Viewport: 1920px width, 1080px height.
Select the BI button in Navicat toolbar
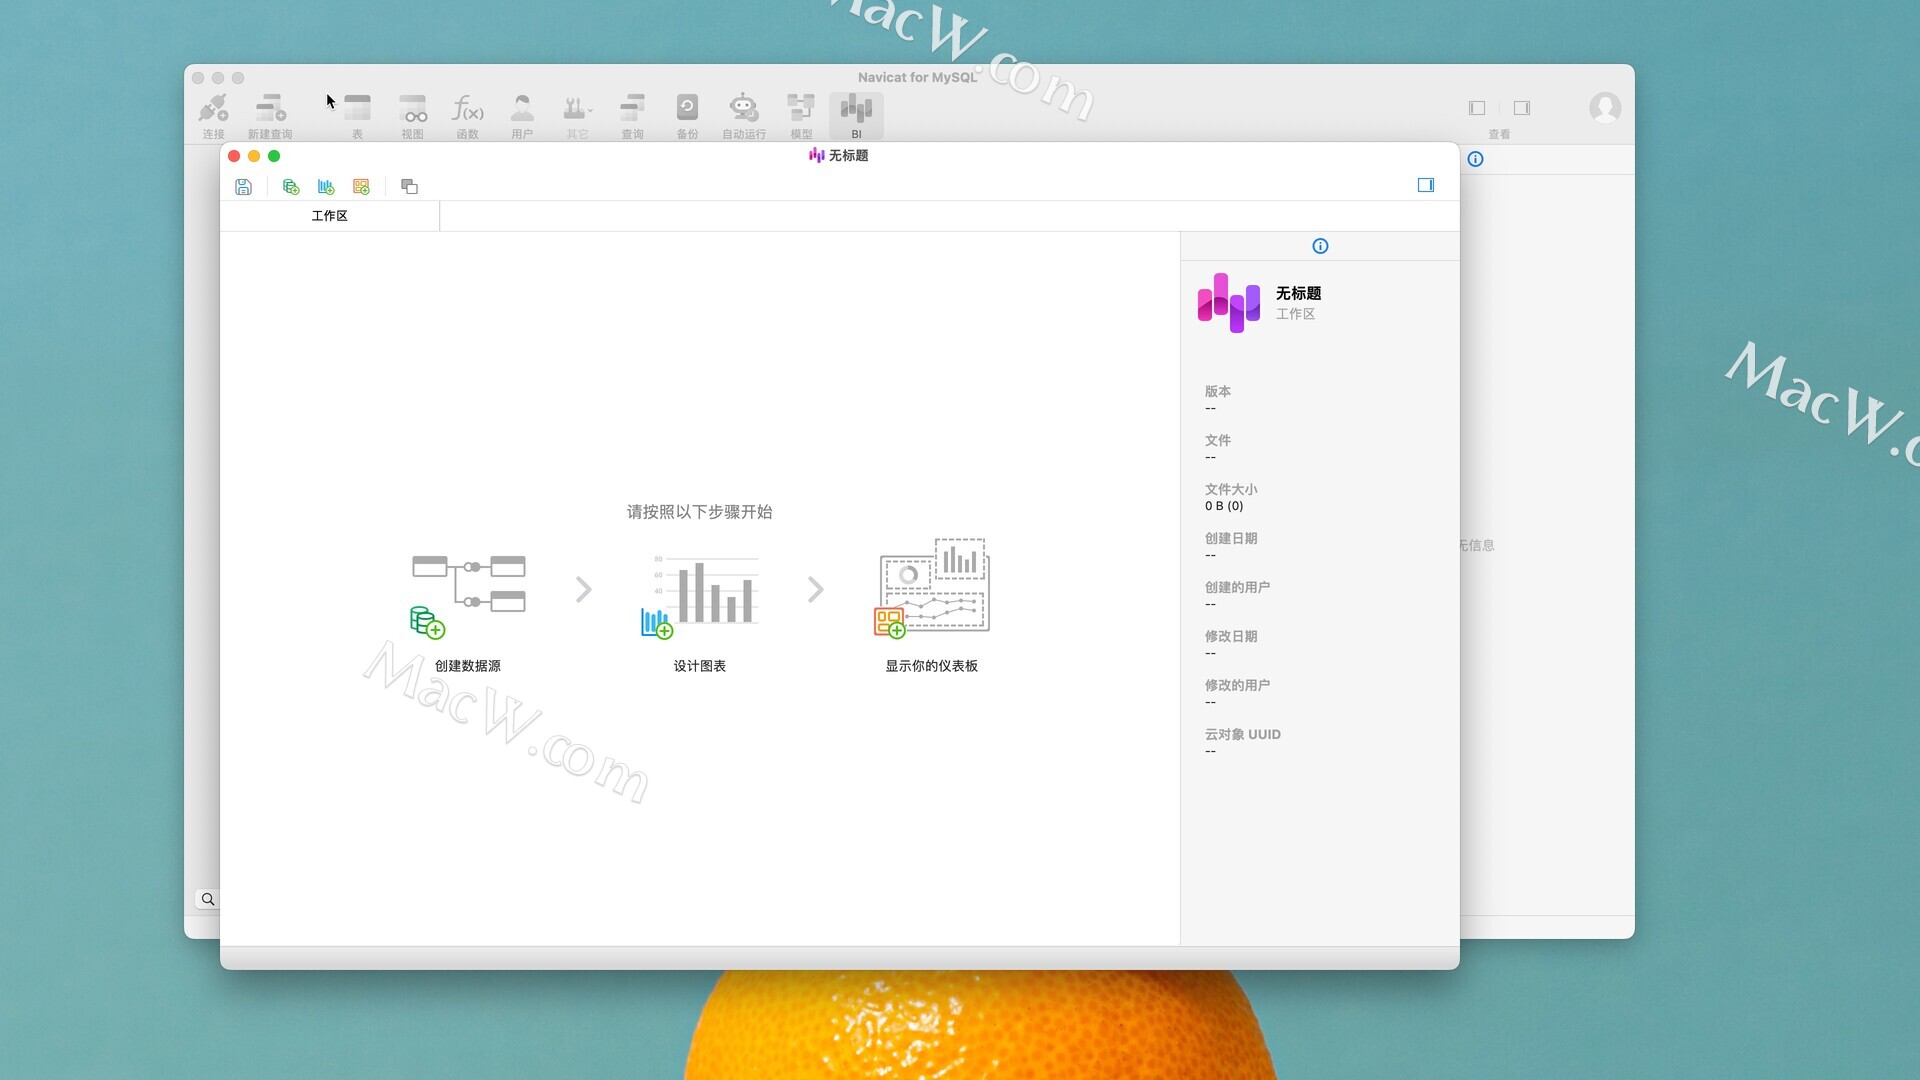(x=856, y=115)
